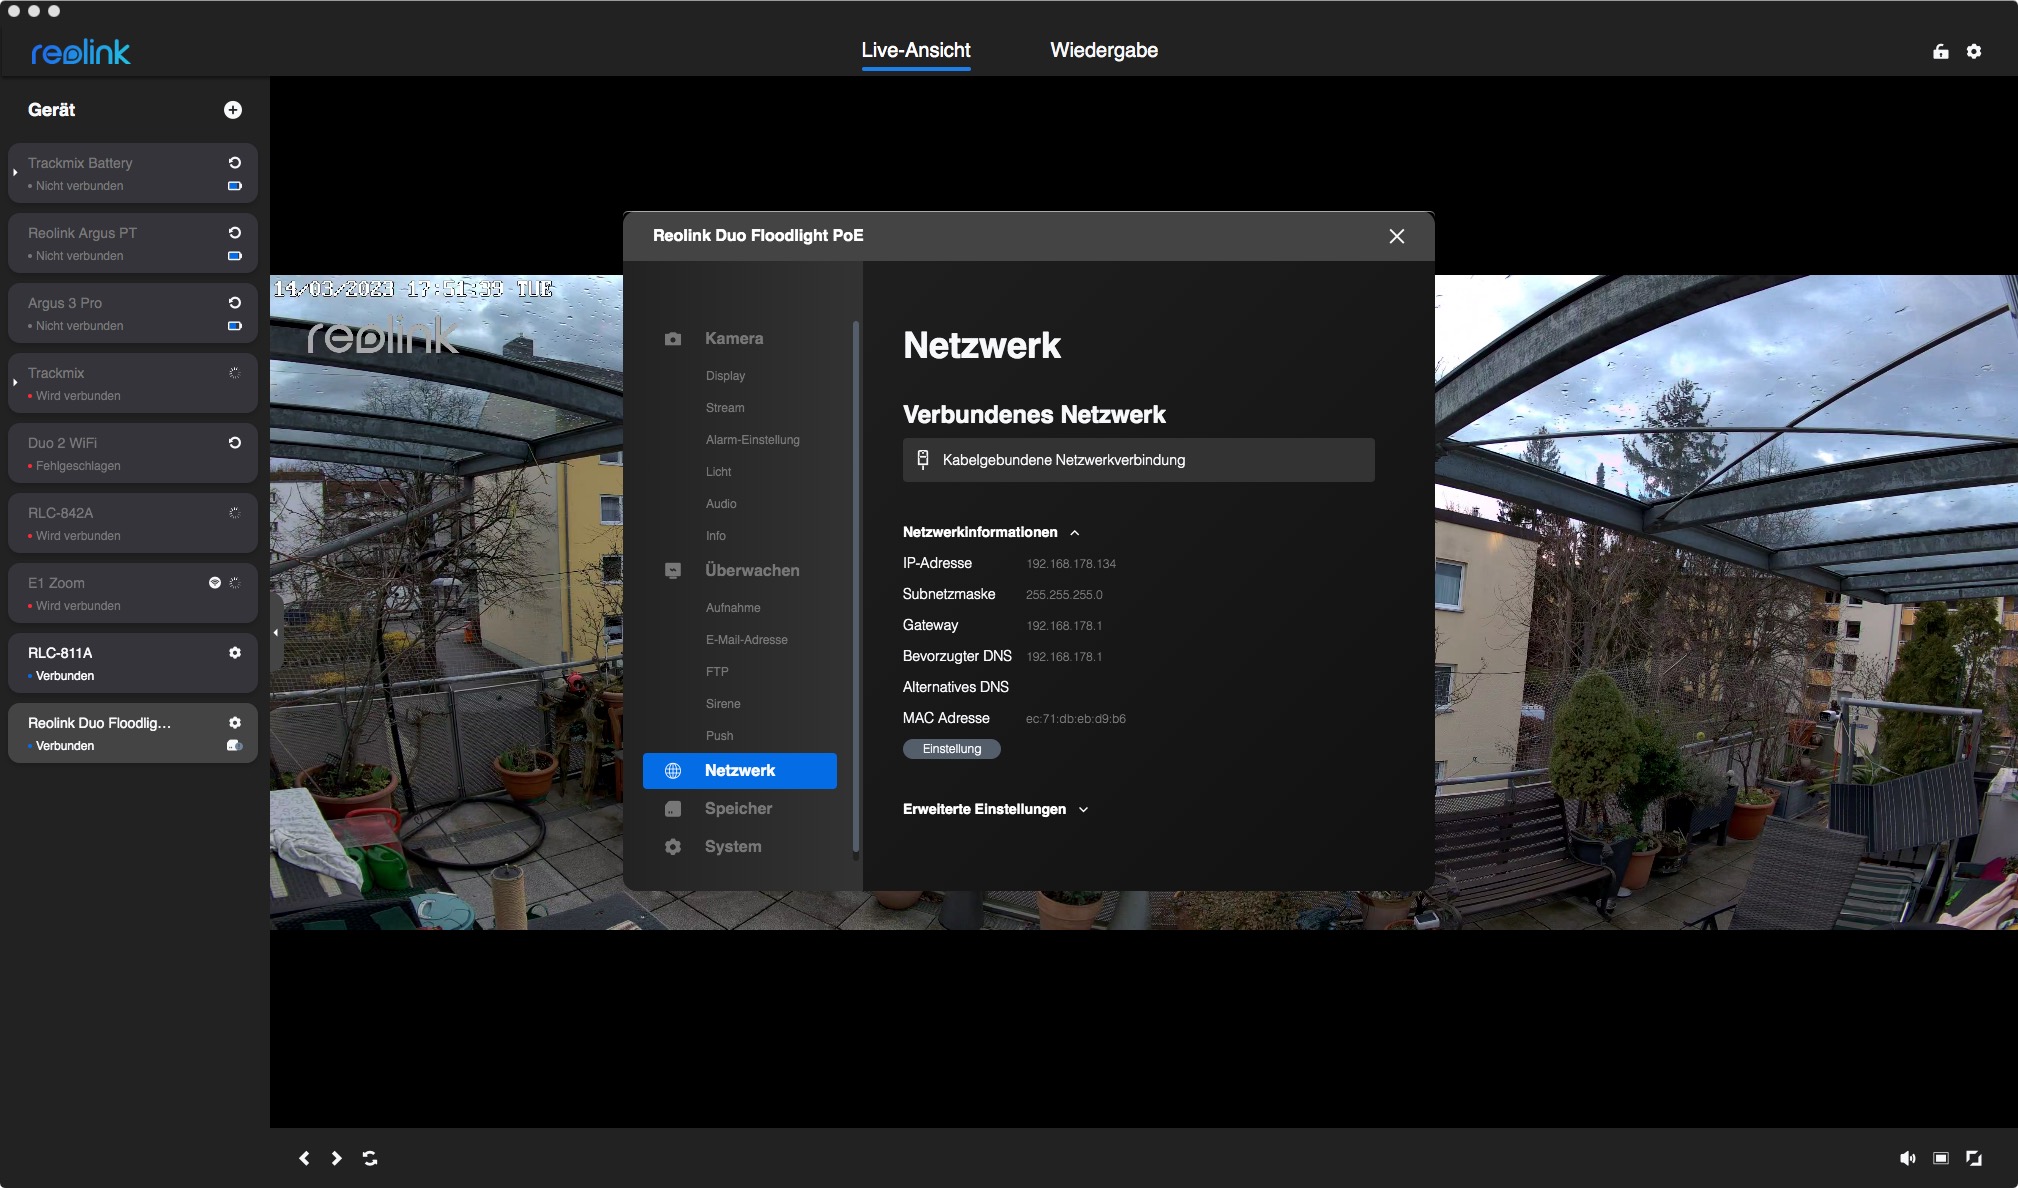Switch to the Wiedergabe tab
Viewport: 2018px width, 1188px height.
1104,50
